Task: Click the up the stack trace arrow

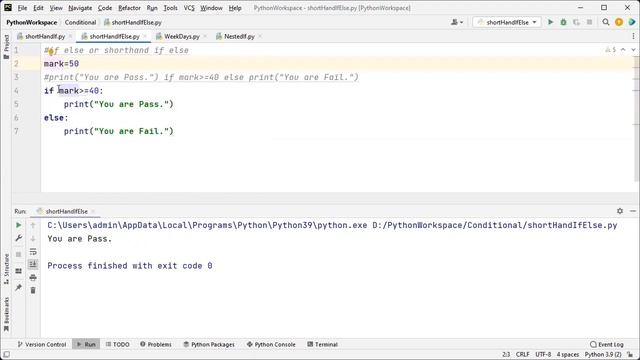Action: (33, 225)
